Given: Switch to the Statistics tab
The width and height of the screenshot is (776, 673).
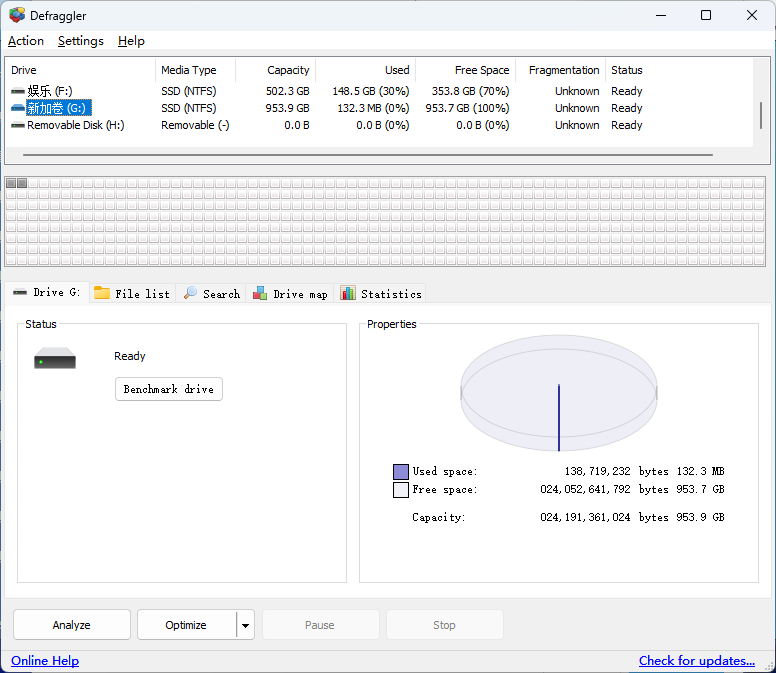Looking at the screenshot, I should pyautogui.click(x=381, y=293).
